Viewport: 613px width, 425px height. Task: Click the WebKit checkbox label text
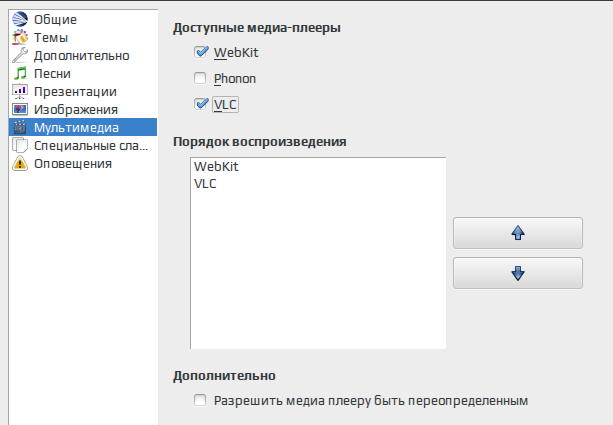[x=236, y=52]
